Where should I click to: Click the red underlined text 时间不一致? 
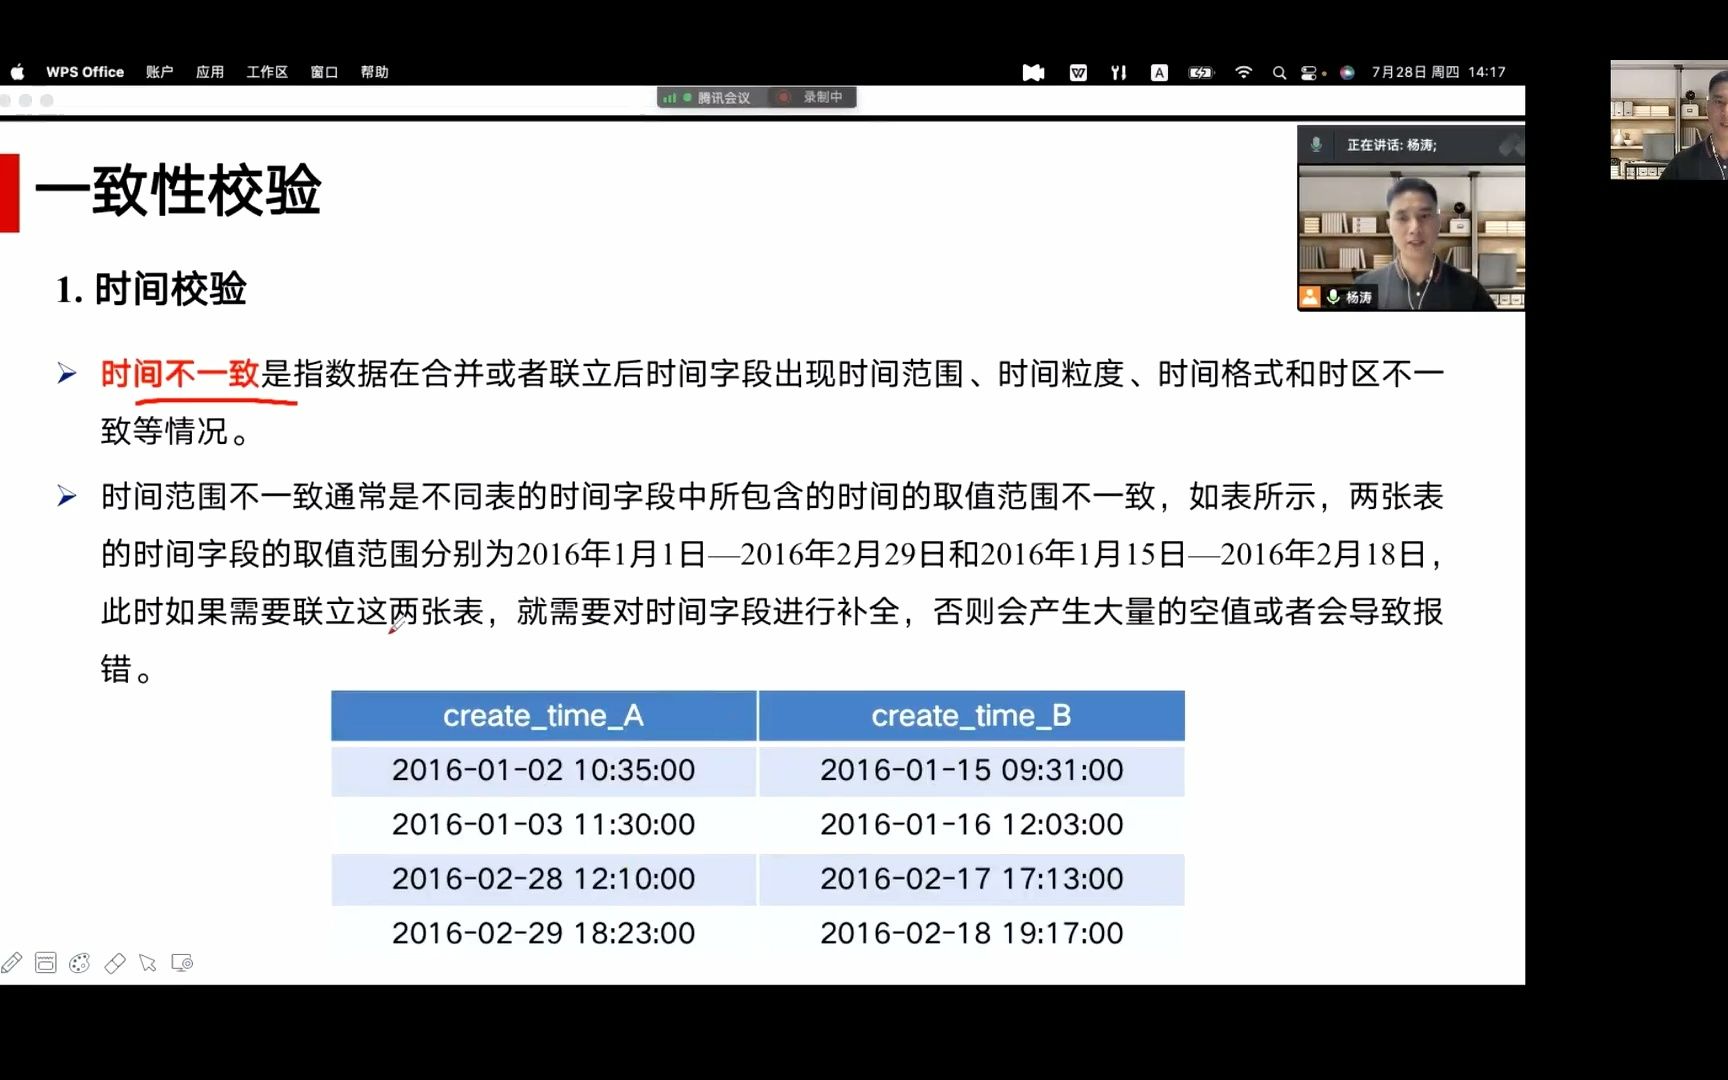click(180, 374)
